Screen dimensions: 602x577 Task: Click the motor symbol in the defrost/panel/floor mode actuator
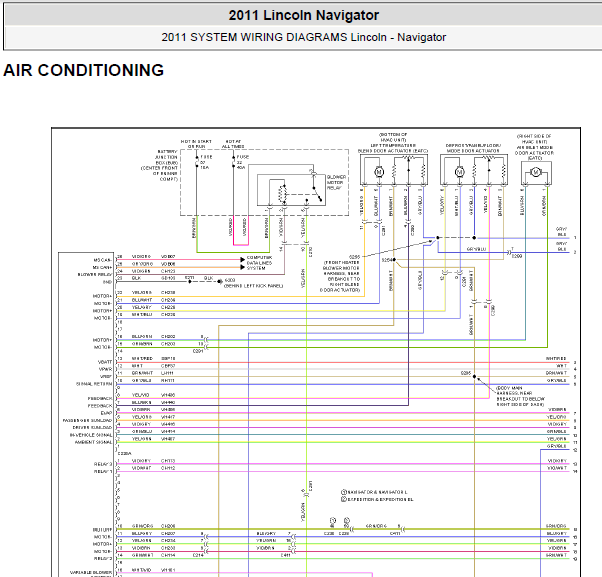point(459,172)
